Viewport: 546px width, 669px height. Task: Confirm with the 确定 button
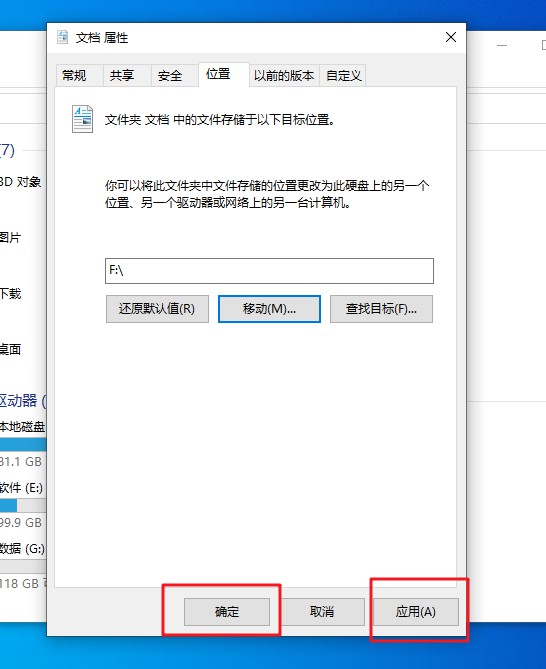(227, 611)
